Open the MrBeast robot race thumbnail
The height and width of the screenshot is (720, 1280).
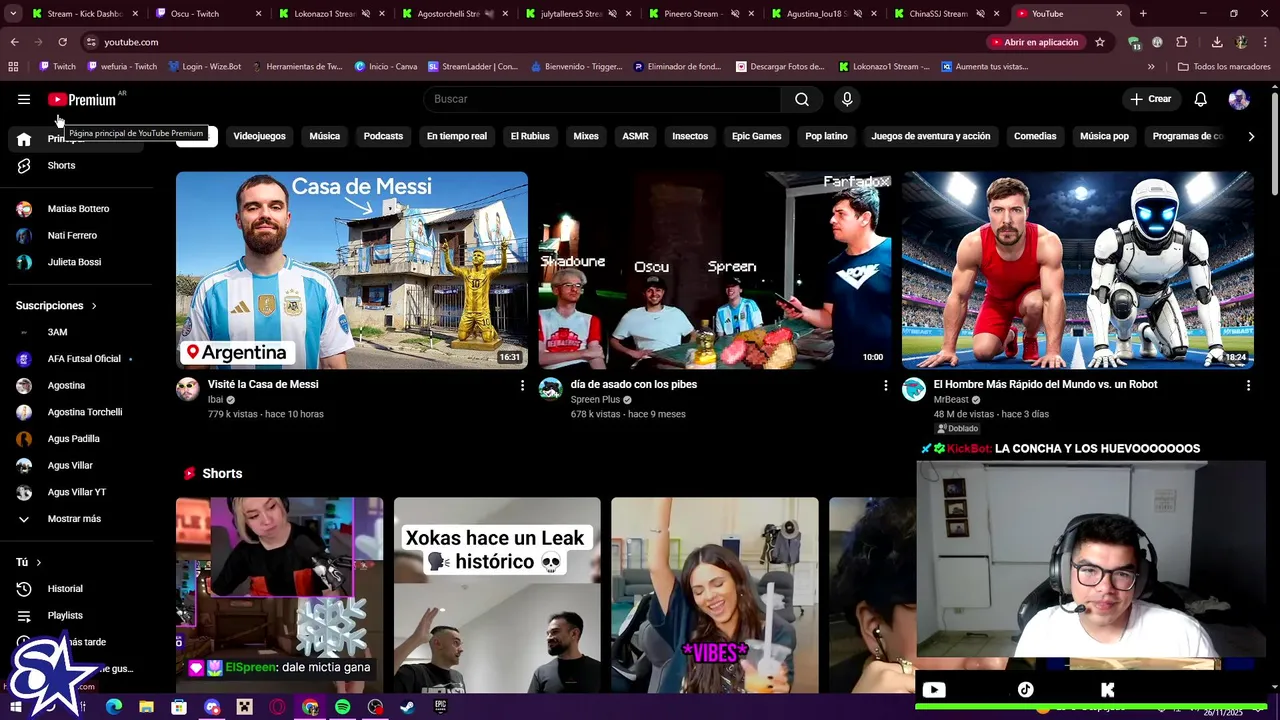[1078, 270]
